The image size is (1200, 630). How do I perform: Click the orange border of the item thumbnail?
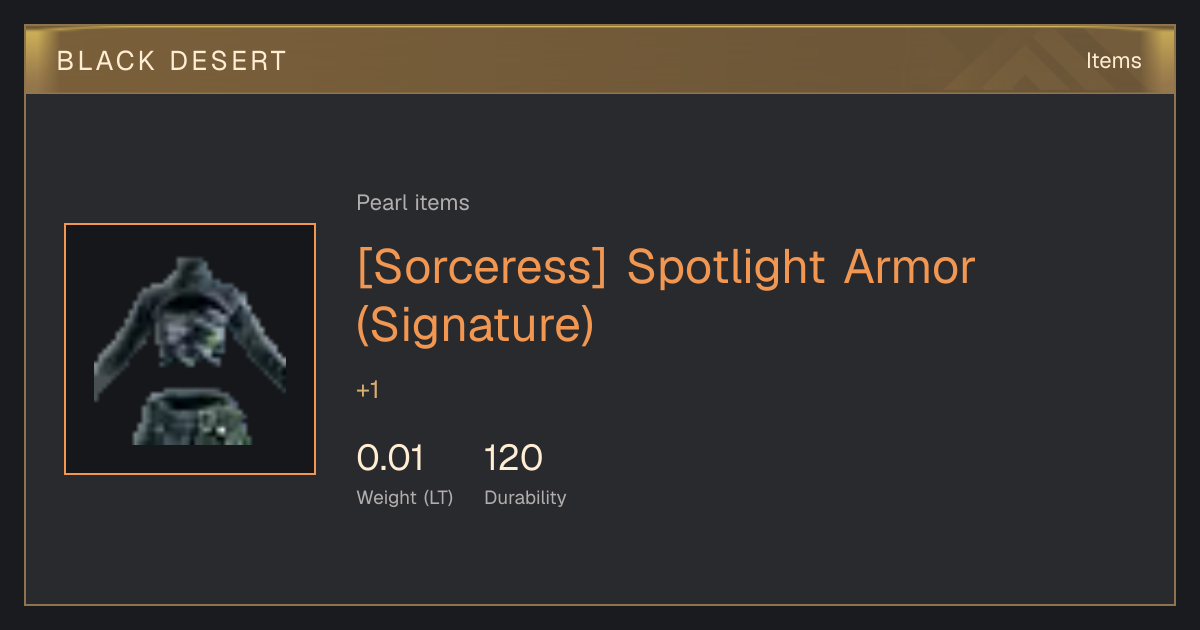click(190, 225)
